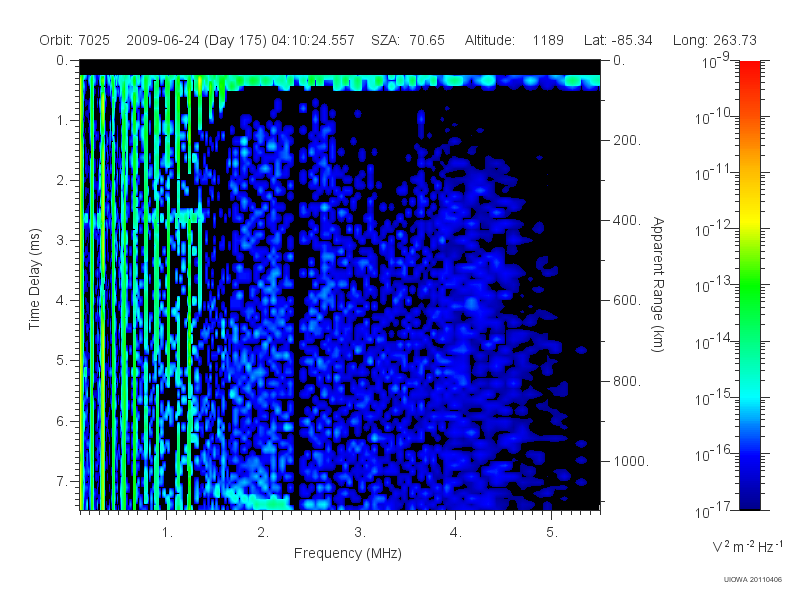Click the 'SZA: 70.65' value
The width and height of the screenshot is (800, 600).
tap(408, 40)
